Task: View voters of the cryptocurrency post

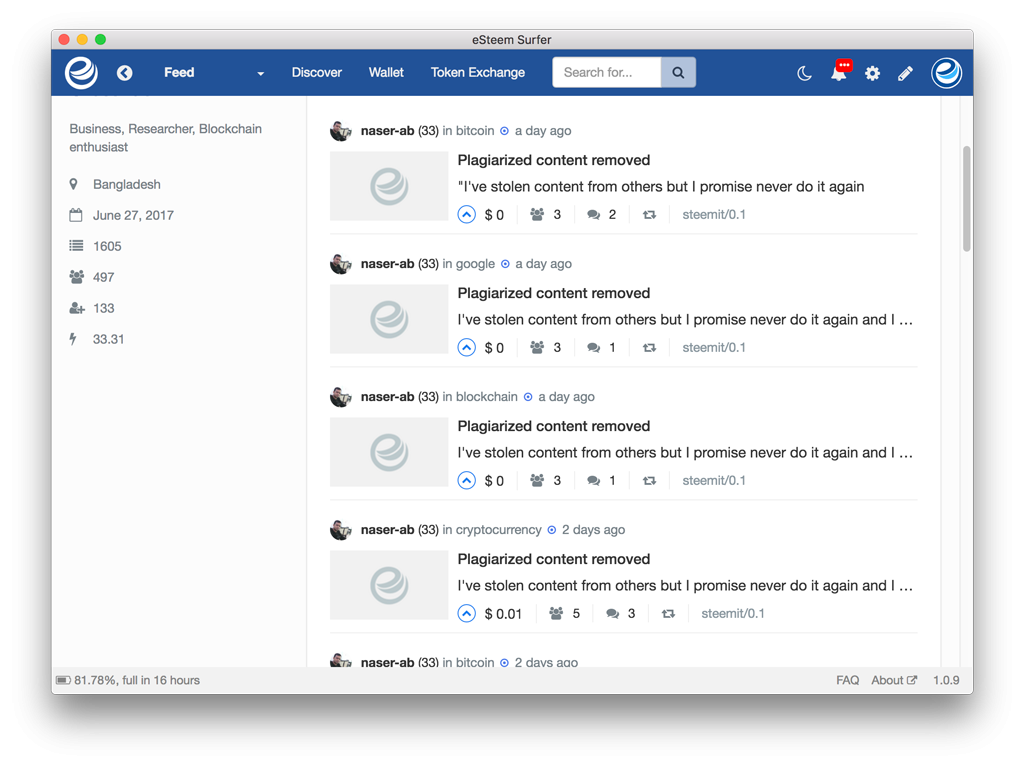Action: pyautogui.click(x=564, y=613)
